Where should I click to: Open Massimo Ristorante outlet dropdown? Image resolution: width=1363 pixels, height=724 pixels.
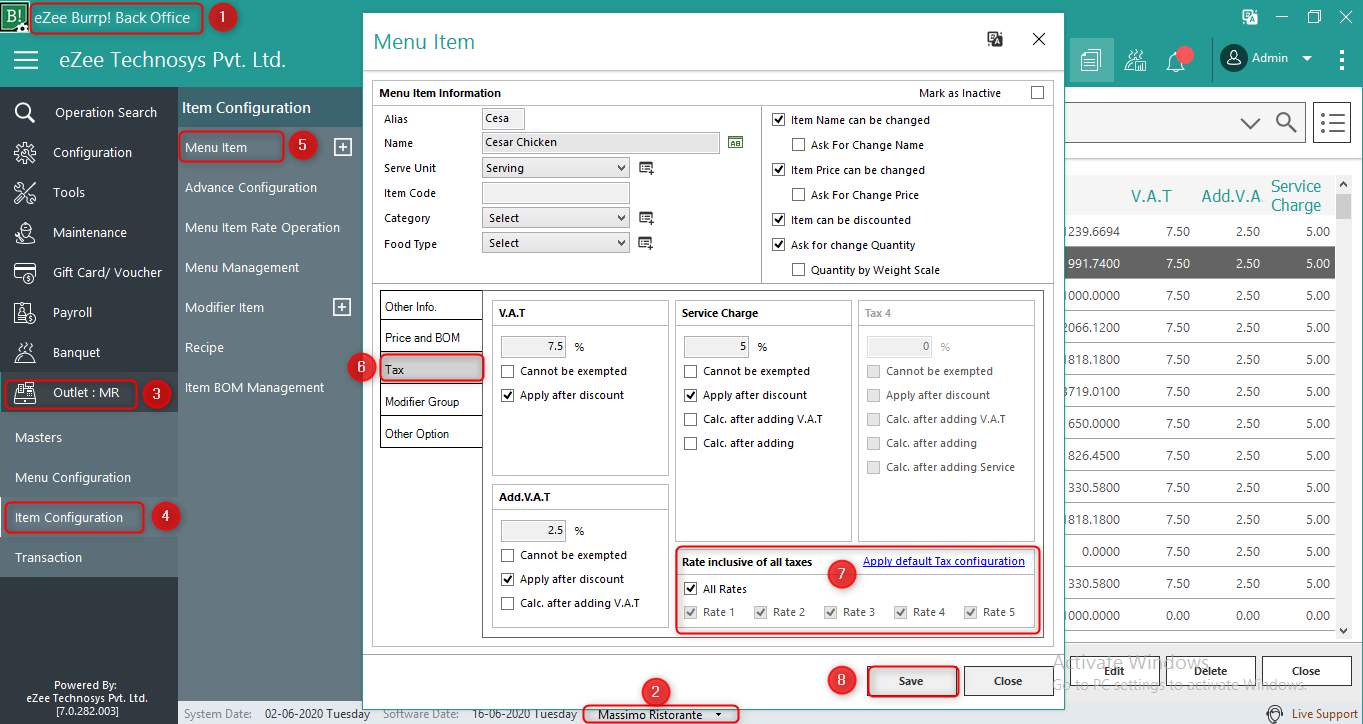[660, 714]
